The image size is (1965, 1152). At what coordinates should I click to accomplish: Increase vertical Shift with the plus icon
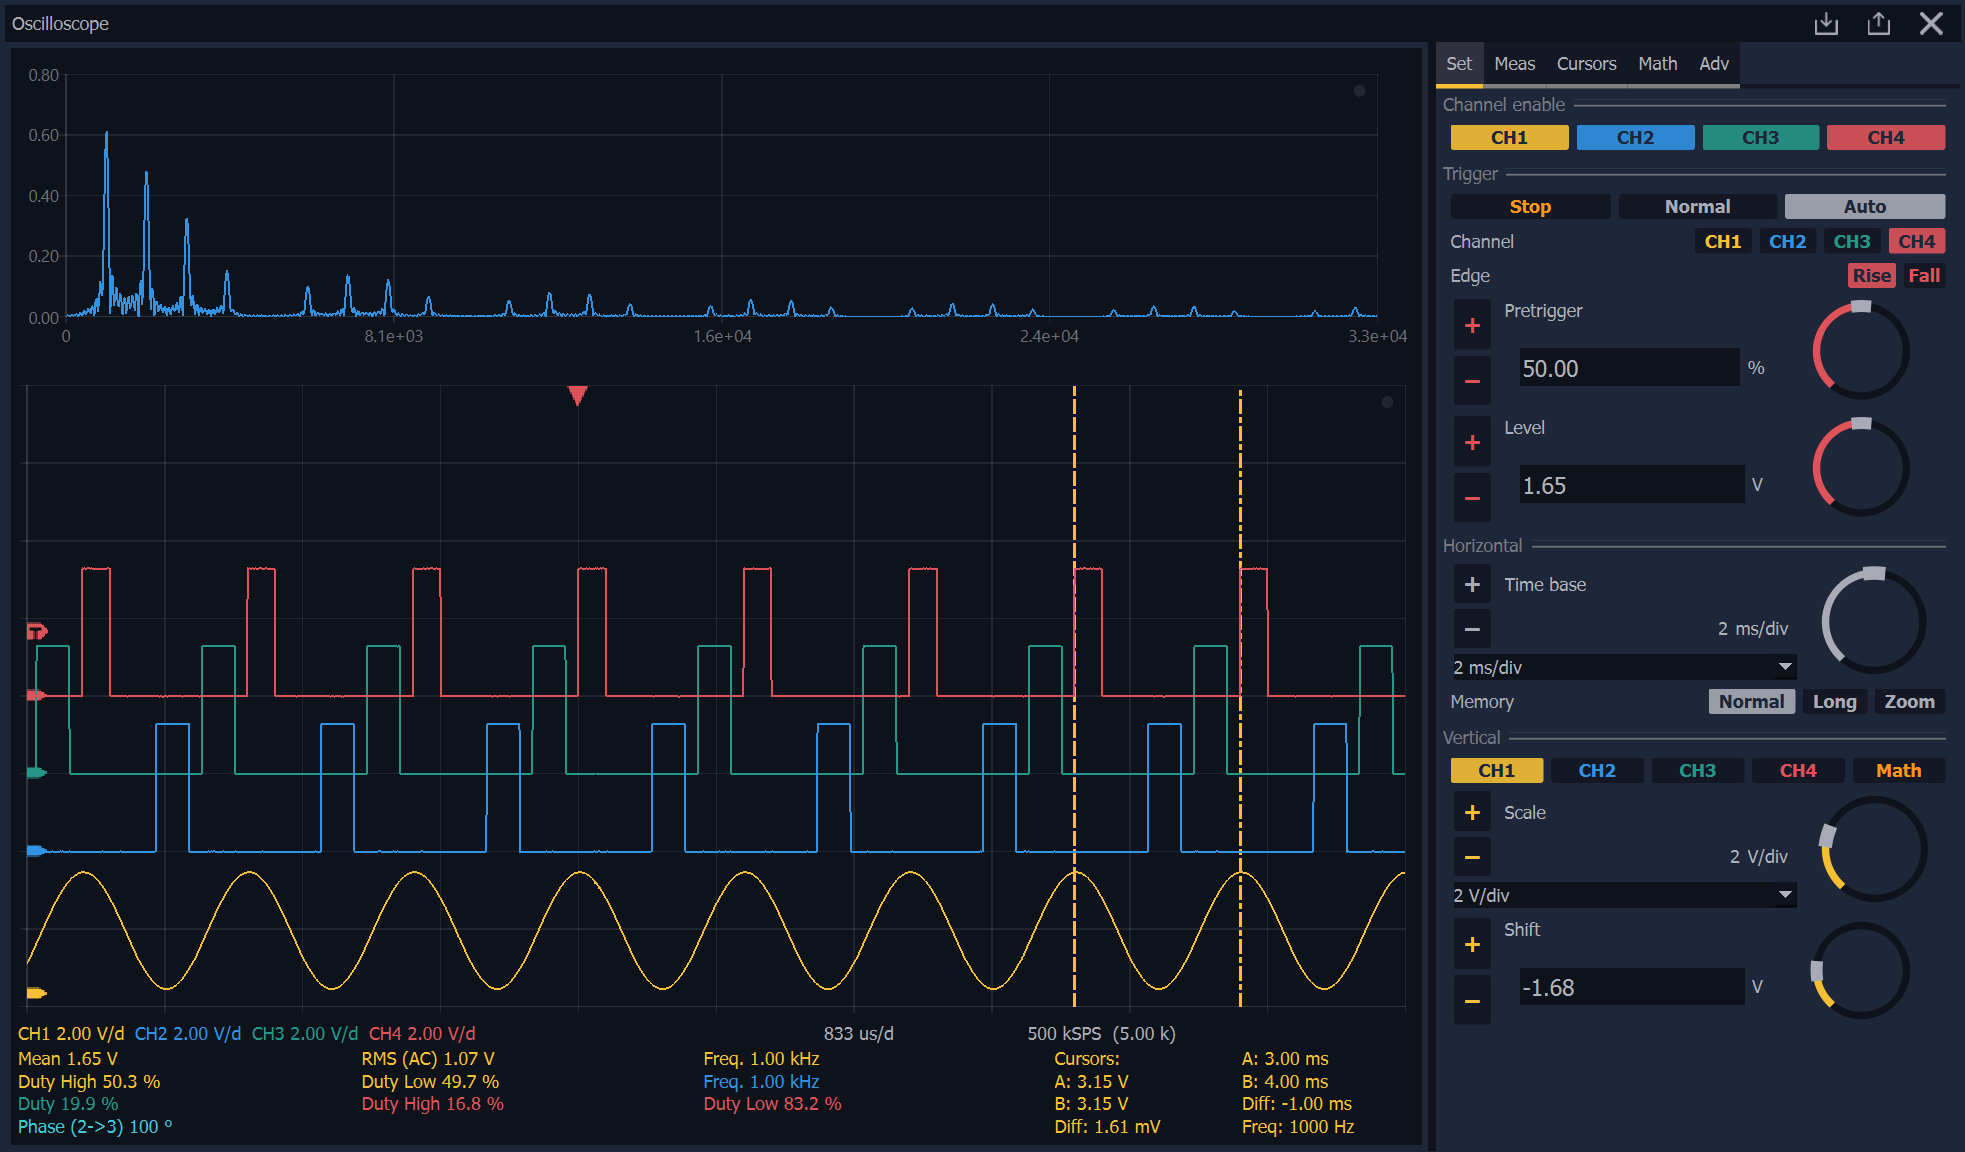click(x=1472, y=945)
